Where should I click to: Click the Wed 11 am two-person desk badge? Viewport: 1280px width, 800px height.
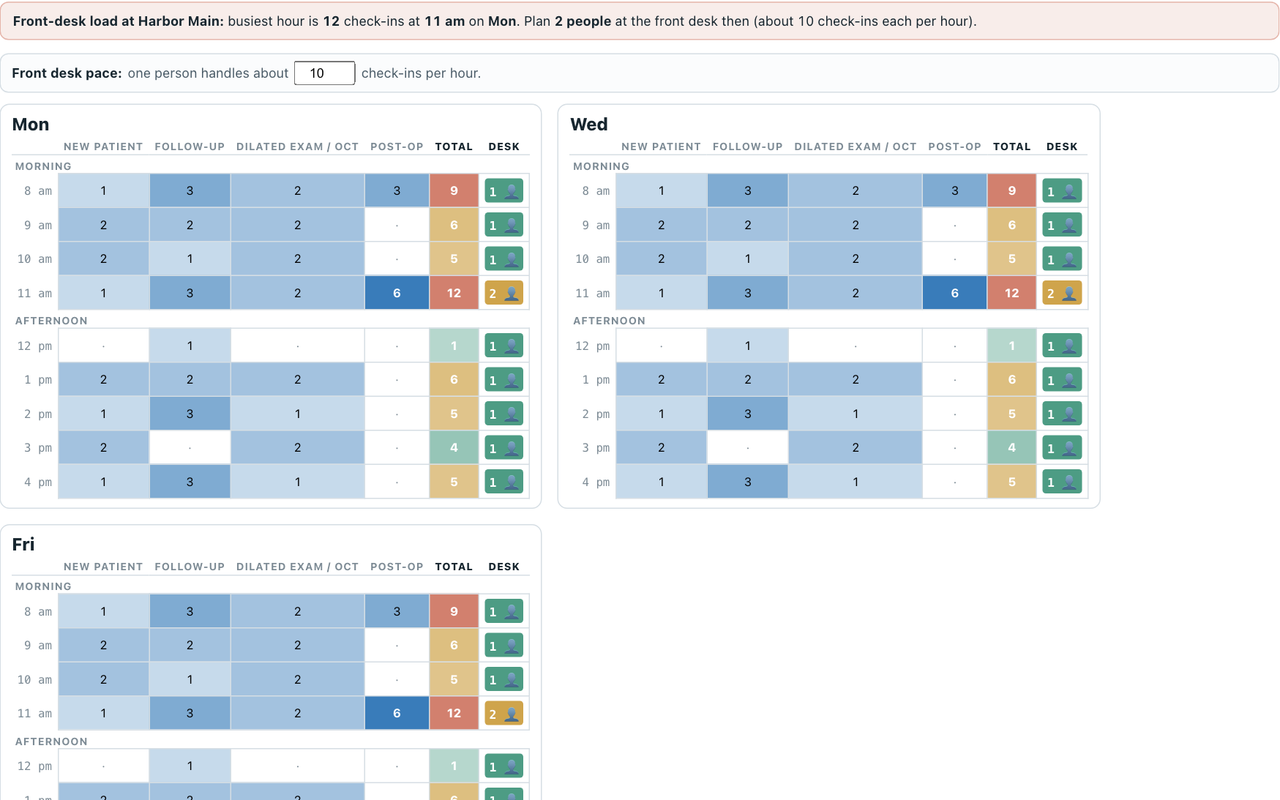(x=1062, y=293)
